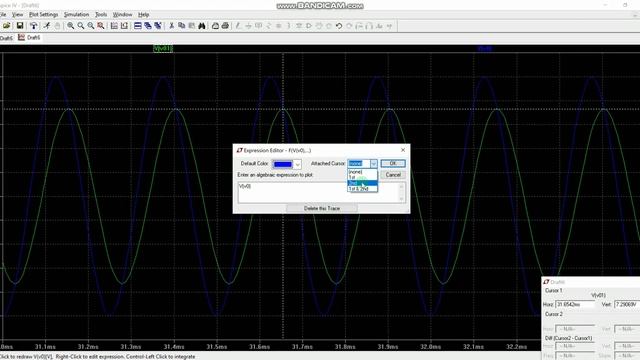The height and width of the screenshot is (360, 640).
Task: Cascade windows using the cascade toolbar icon
Action: tap(148, 26)
